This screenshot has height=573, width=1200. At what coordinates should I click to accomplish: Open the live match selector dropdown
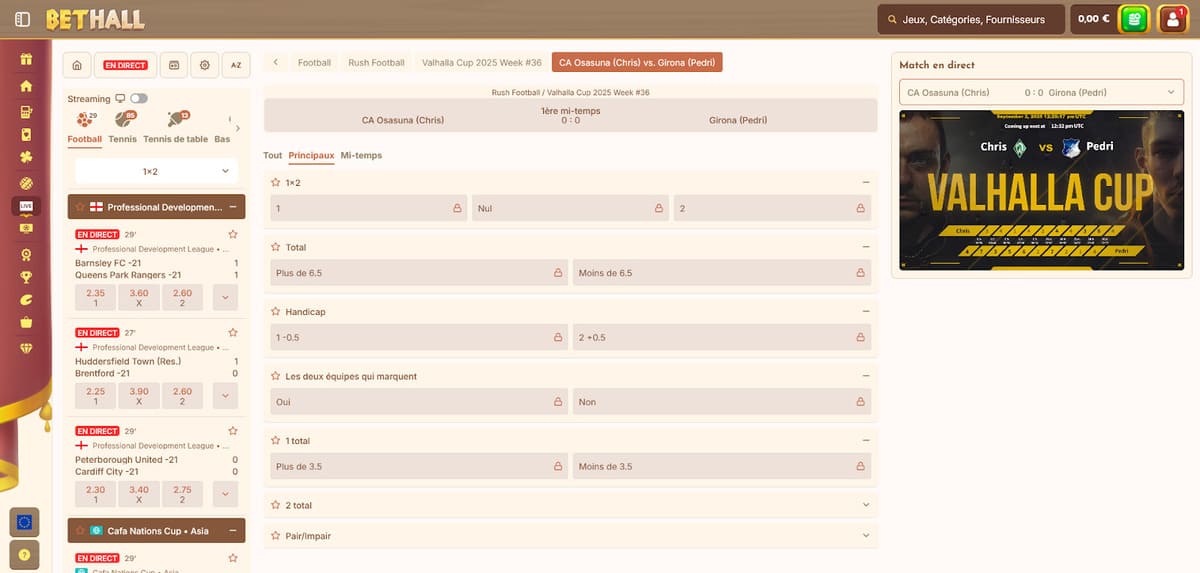(1038, 92)
